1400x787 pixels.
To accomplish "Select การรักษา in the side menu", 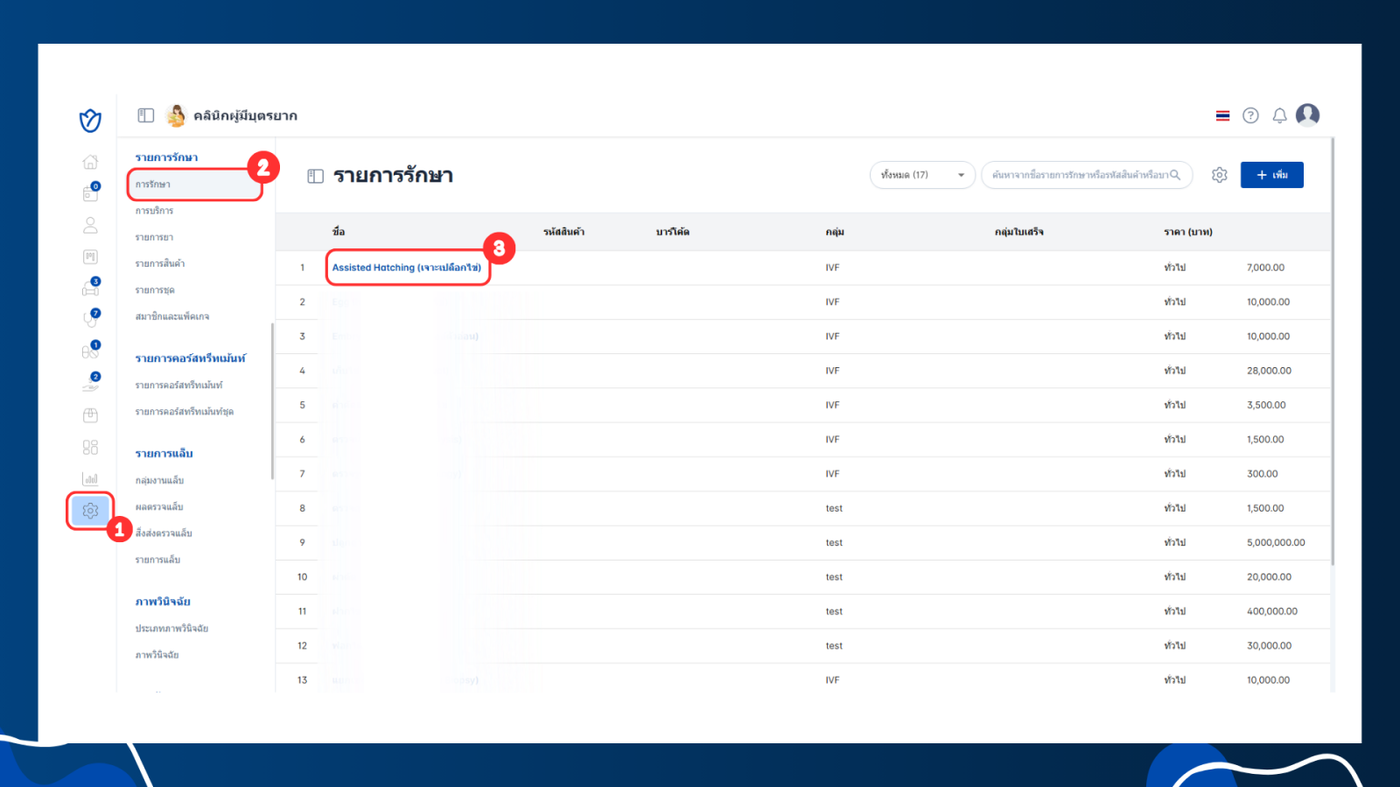I will [x=153, y=185].
